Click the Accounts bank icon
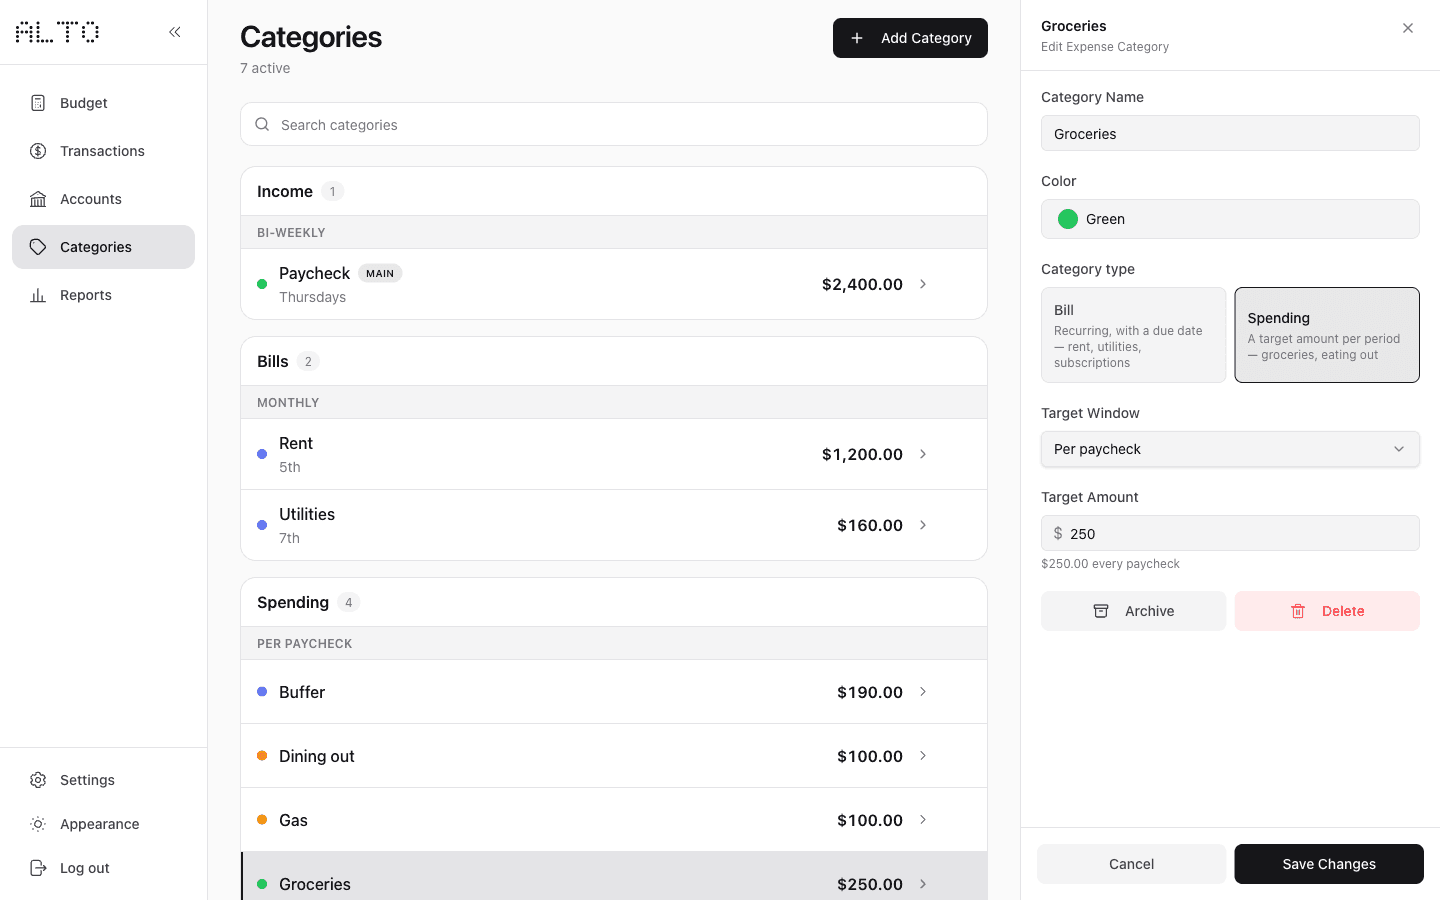 (38, 199)
